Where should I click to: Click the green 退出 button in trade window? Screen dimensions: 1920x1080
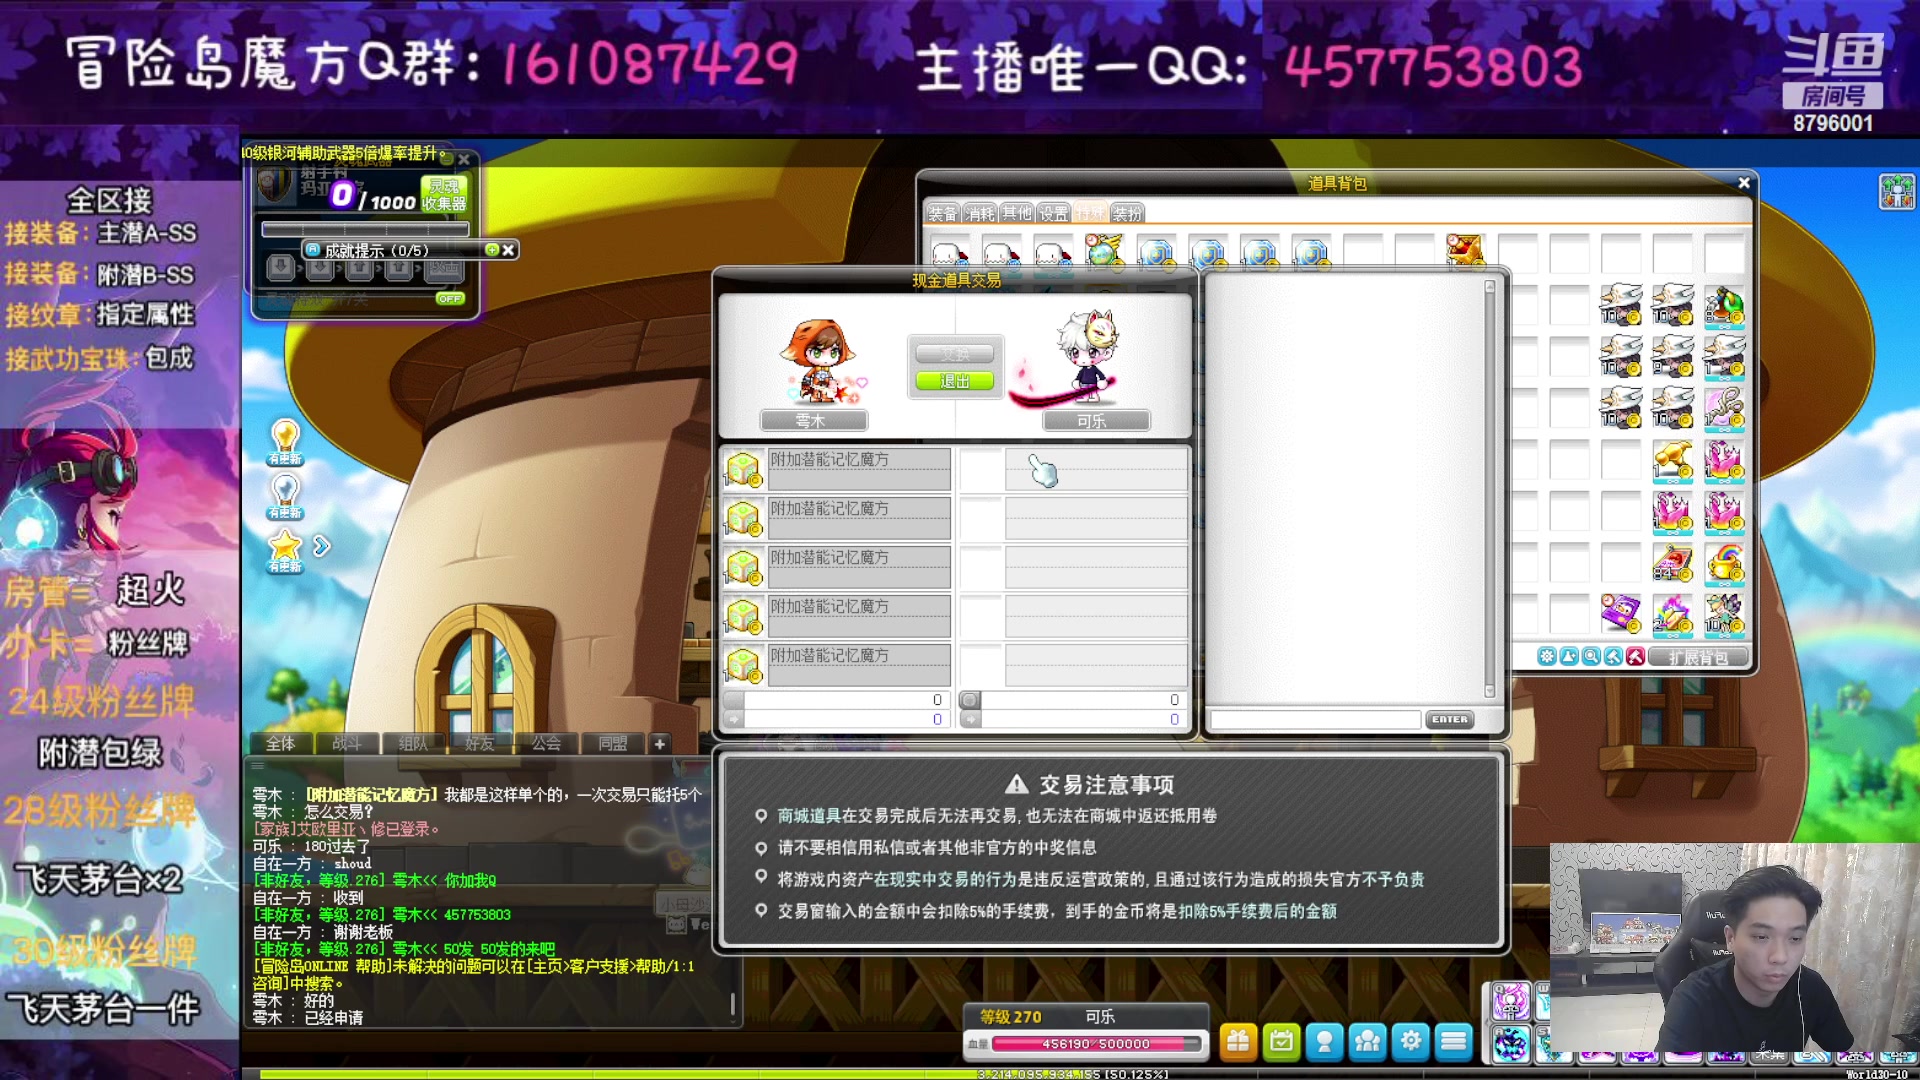point(955,381)
